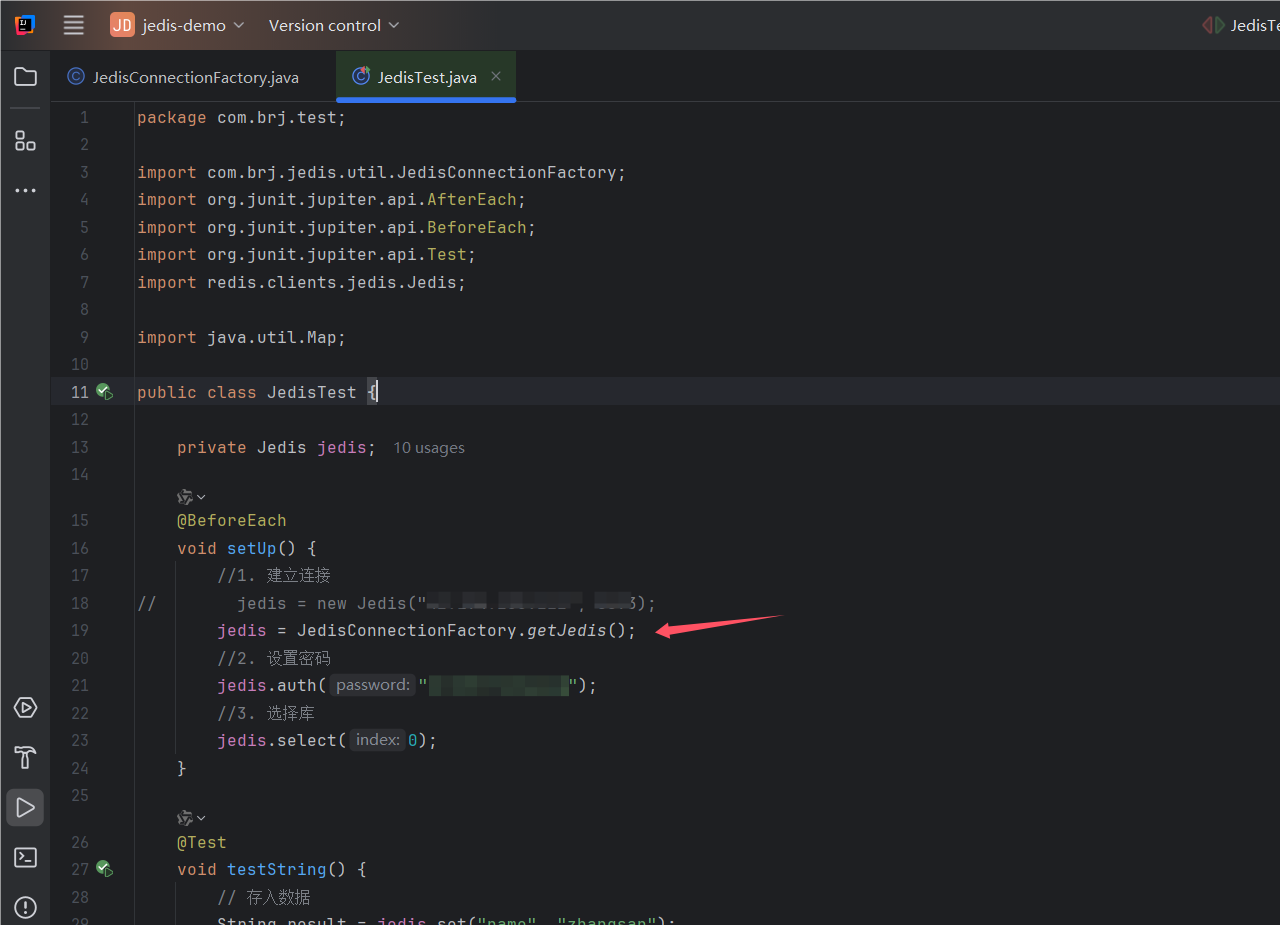Open the Structure tool window
The height and width of the screenshot is (925, 1280).
click(25, 140)
